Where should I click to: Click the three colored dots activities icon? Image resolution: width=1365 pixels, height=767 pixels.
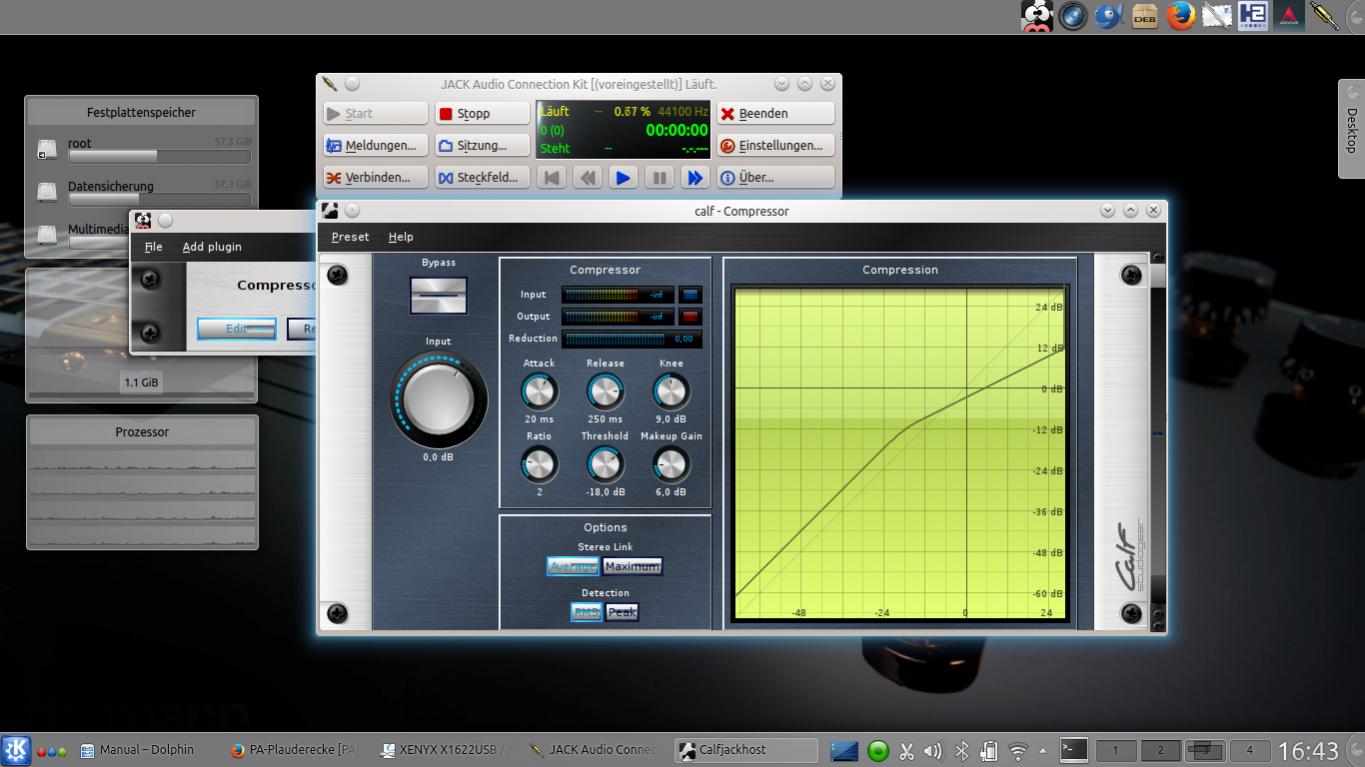tap(52, 751)
